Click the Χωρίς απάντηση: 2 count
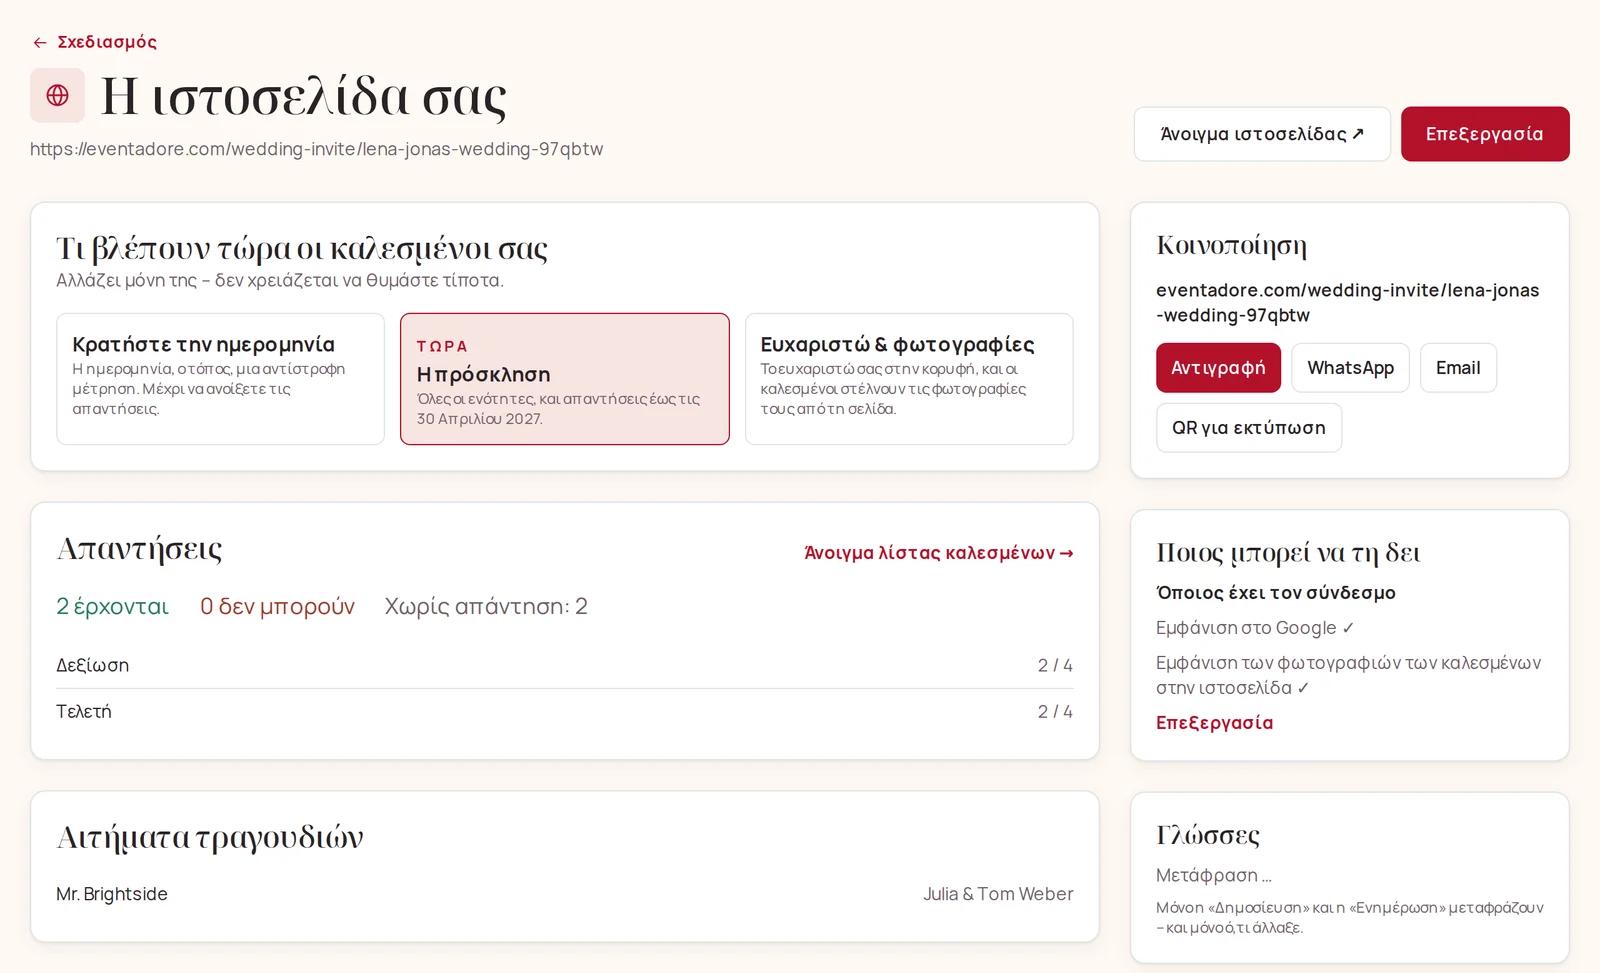 pyautogui.click(x=486, y=606)
